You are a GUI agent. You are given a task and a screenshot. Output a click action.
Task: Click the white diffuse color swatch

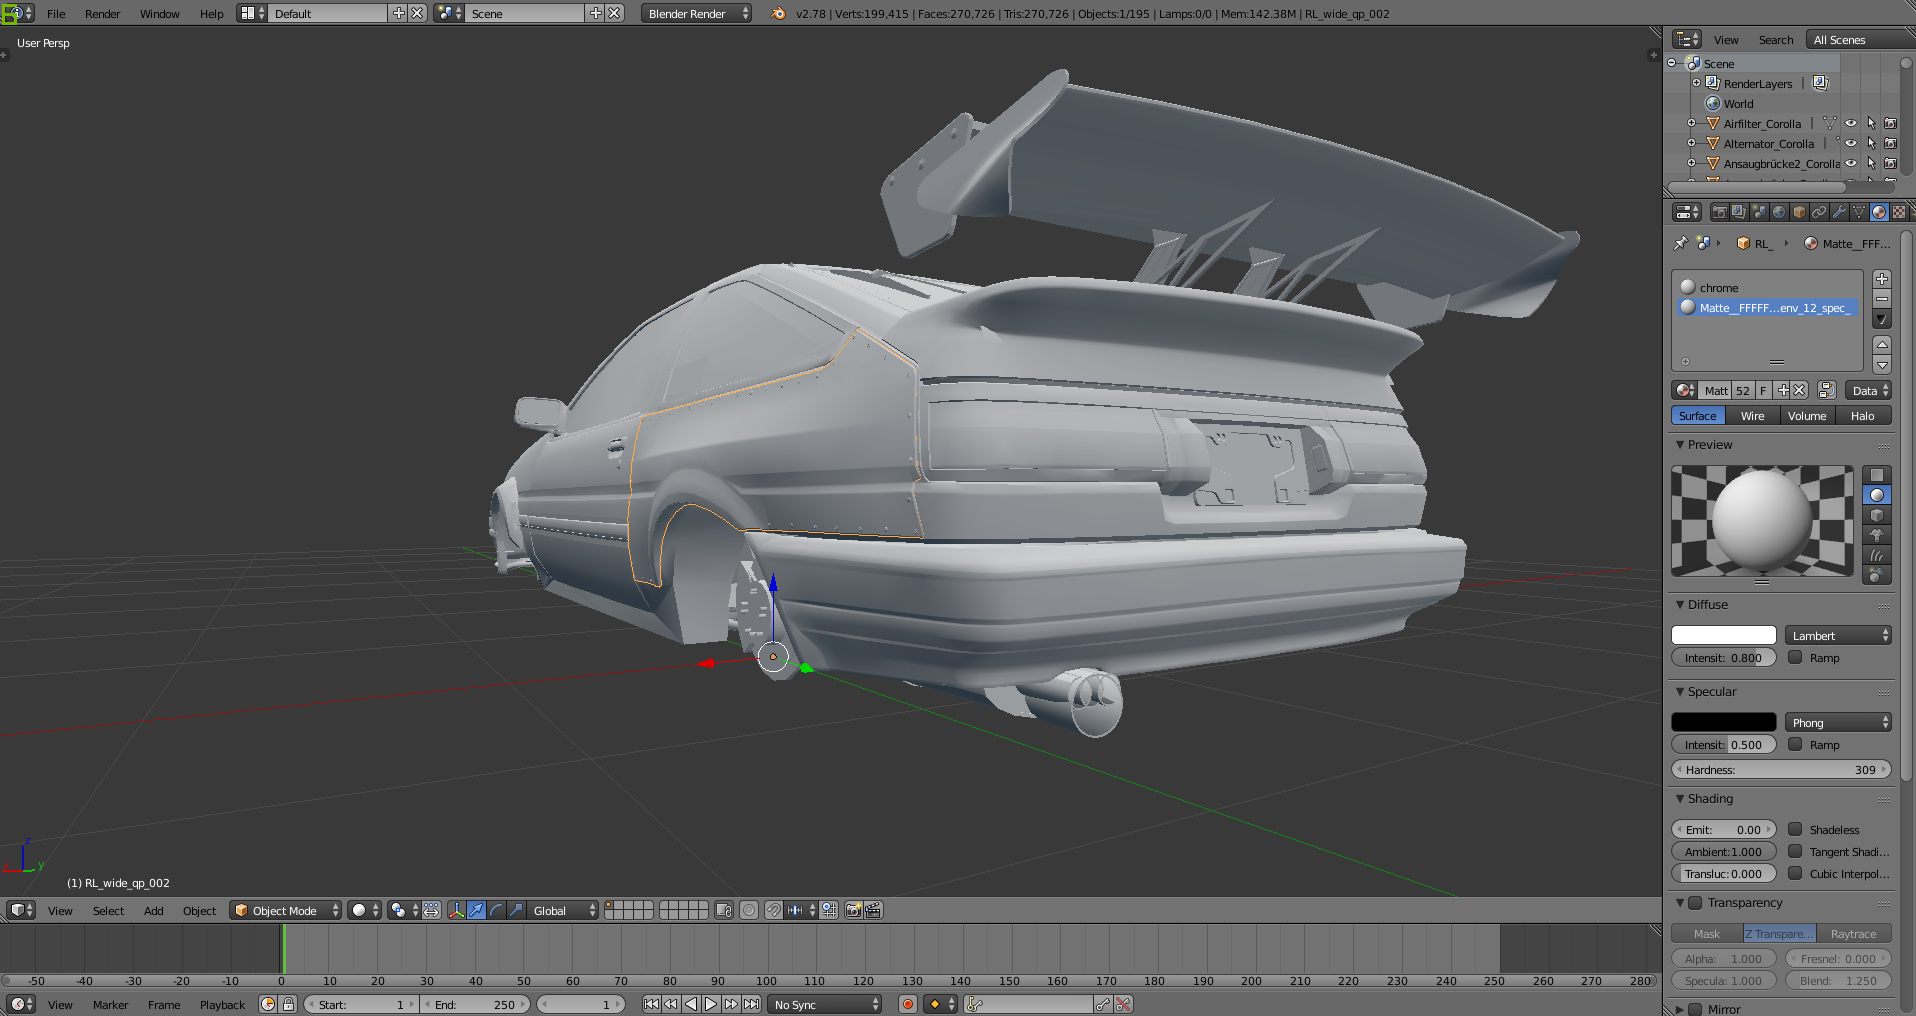click(x=1723, y=636)
